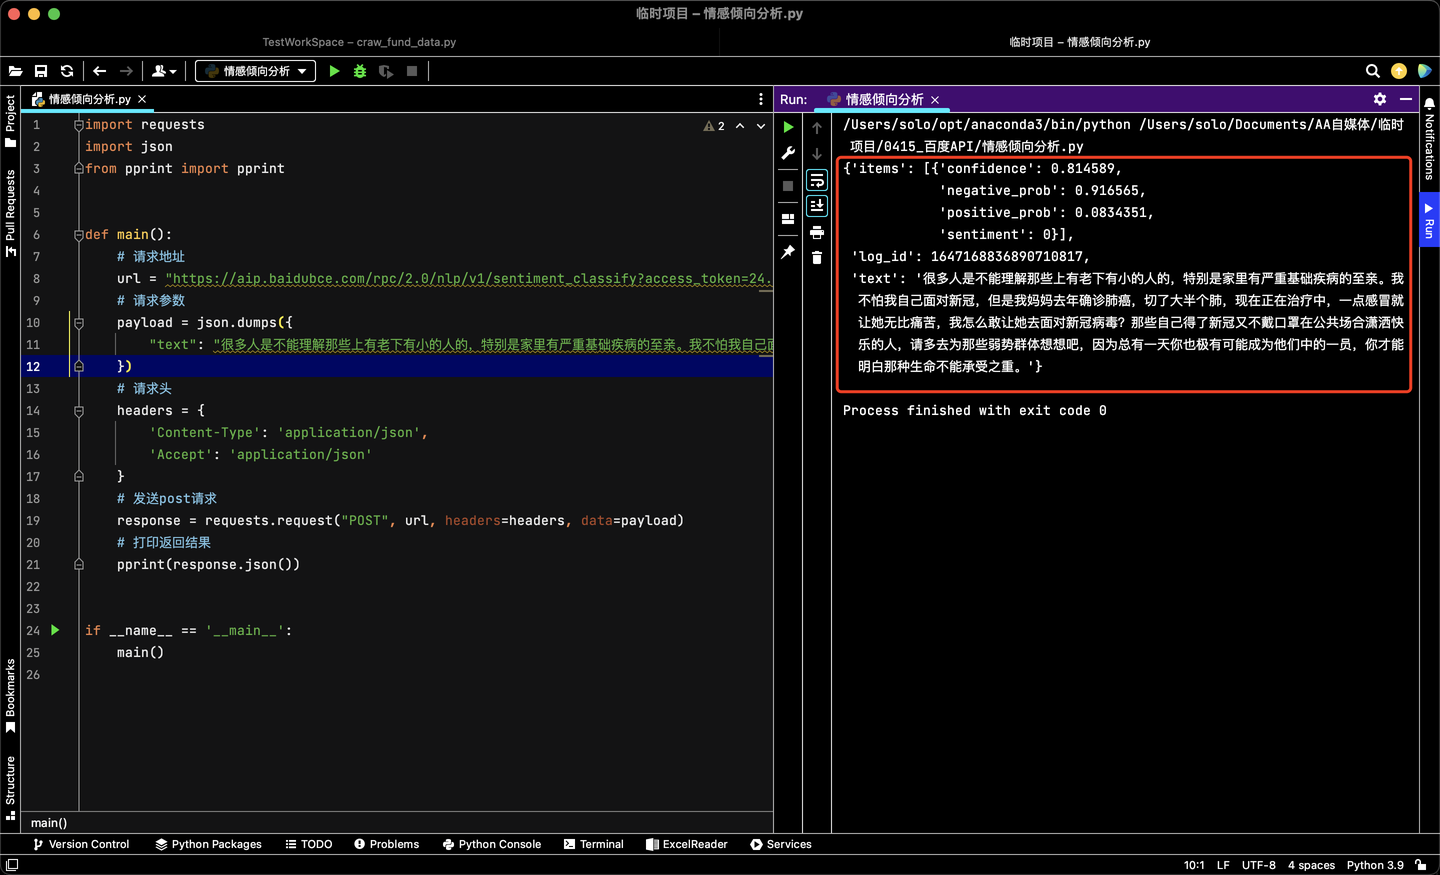Click the stop square in the main toolbar
Image resolution: width=1440 pixels, height=875 pixels.
click(x=412, y=71)
